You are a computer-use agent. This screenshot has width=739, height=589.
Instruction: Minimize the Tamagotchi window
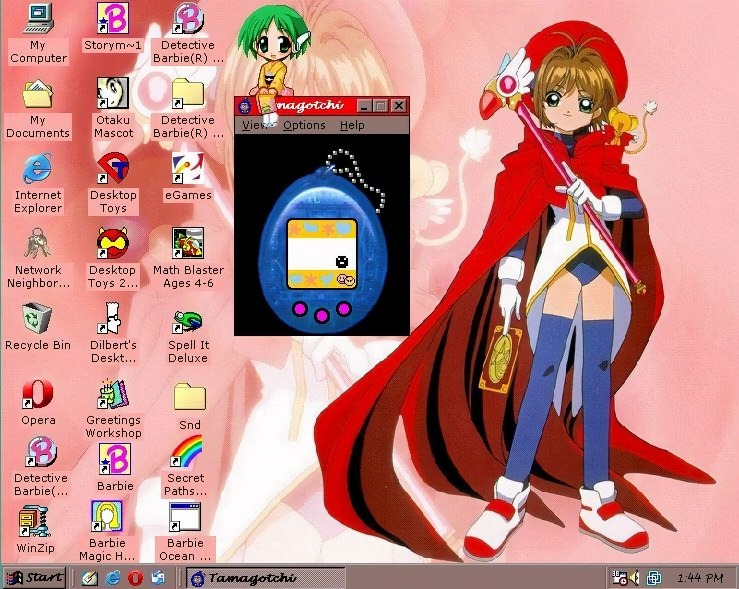click(363, 106)
